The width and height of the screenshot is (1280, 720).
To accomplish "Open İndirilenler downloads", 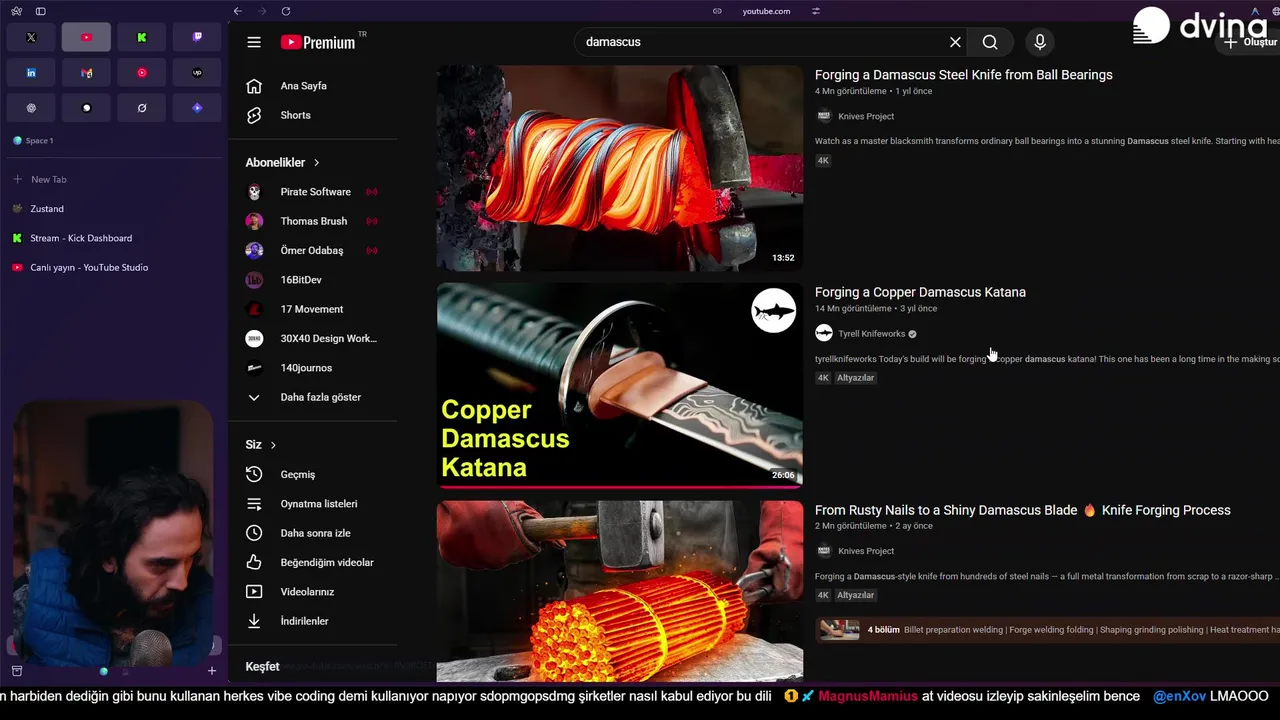I will click(313, 621).
